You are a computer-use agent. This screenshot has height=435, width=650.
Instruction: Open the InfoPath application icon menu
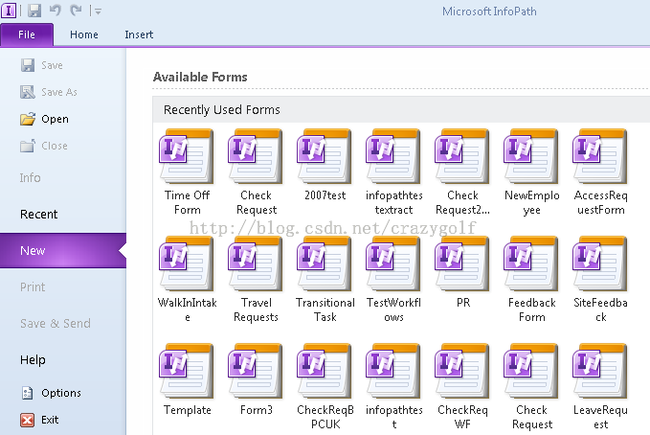coord(9,10)
